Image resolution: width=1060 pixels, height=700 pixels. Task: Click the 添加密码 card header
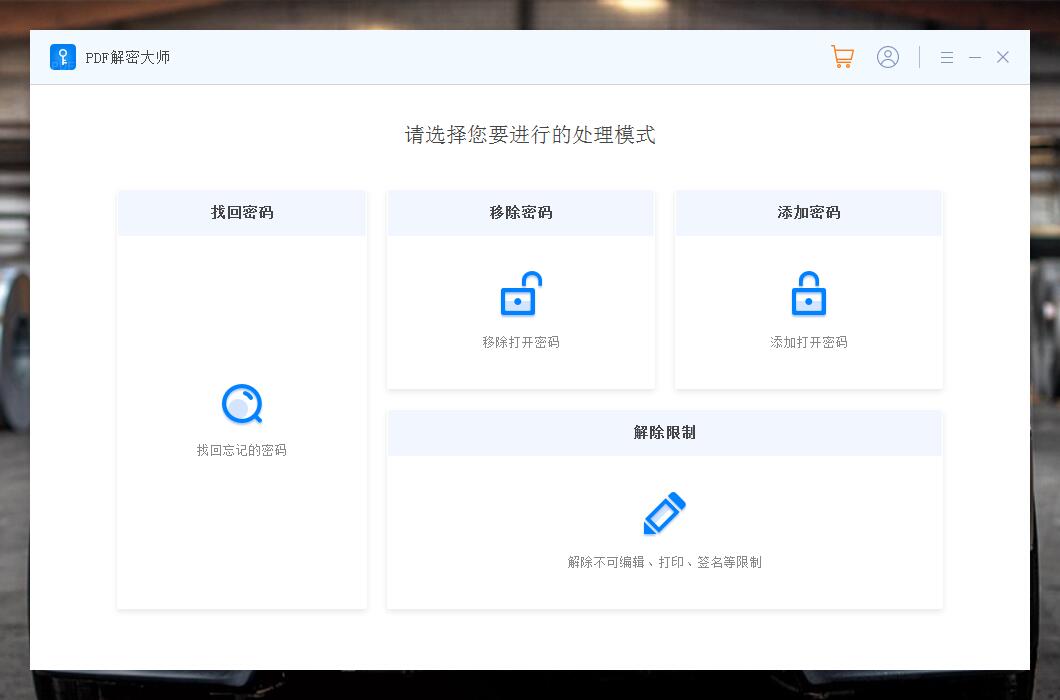[808, 212]
